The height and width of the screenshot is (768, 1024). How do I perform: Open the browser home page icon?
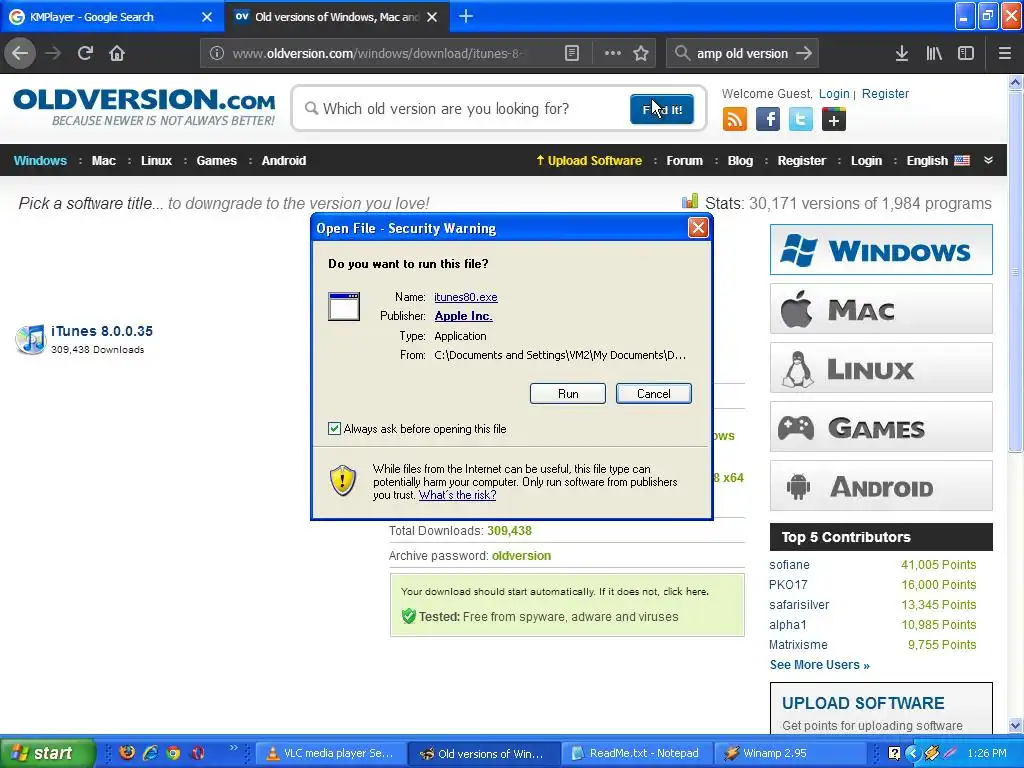pyautogui.click(x=117, y=53)
